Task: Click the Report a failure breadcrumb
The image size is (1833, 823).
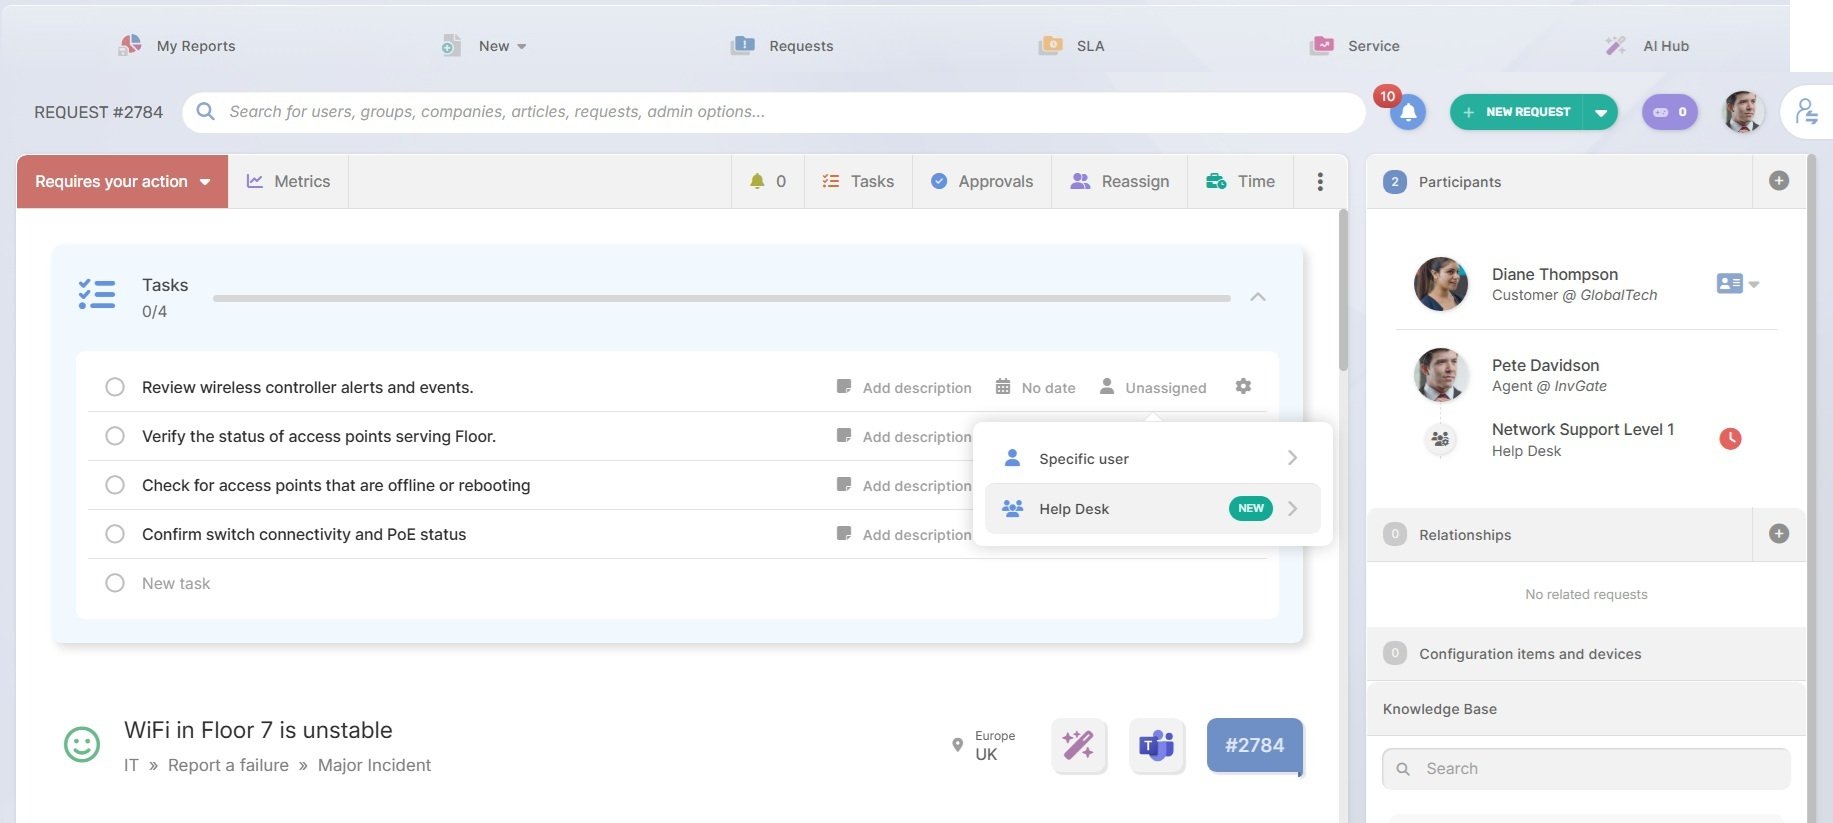Action: click(228, 765)
